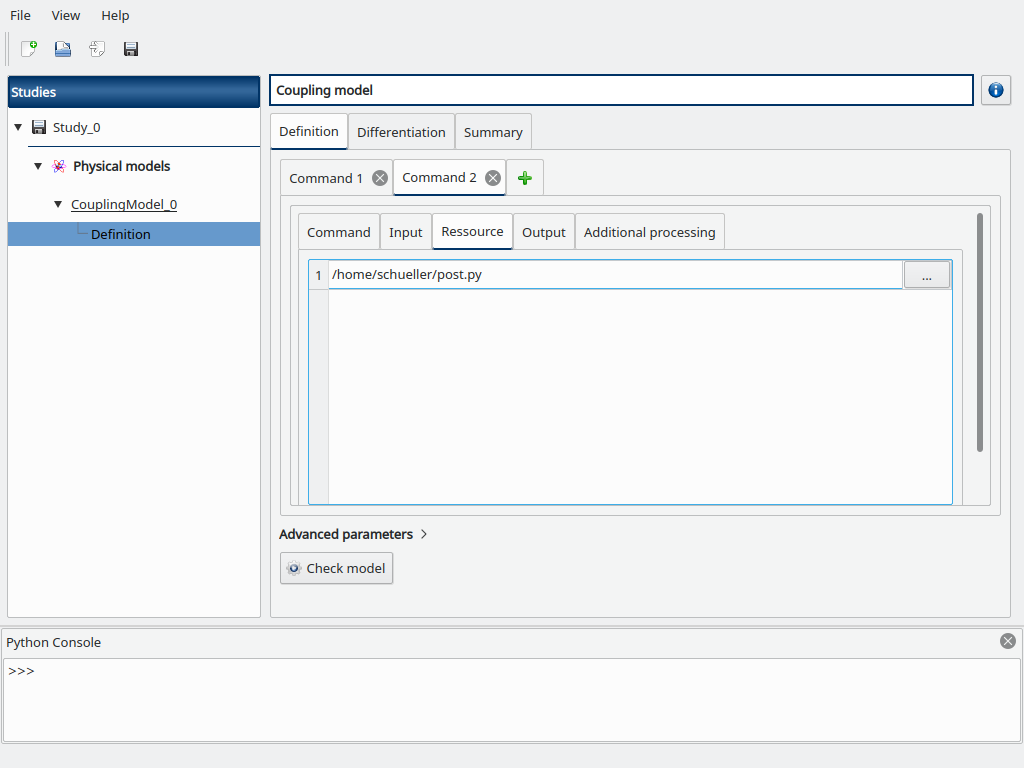Collapse the Study_0 tree node
1024x768 pixels.
point(18,127)
